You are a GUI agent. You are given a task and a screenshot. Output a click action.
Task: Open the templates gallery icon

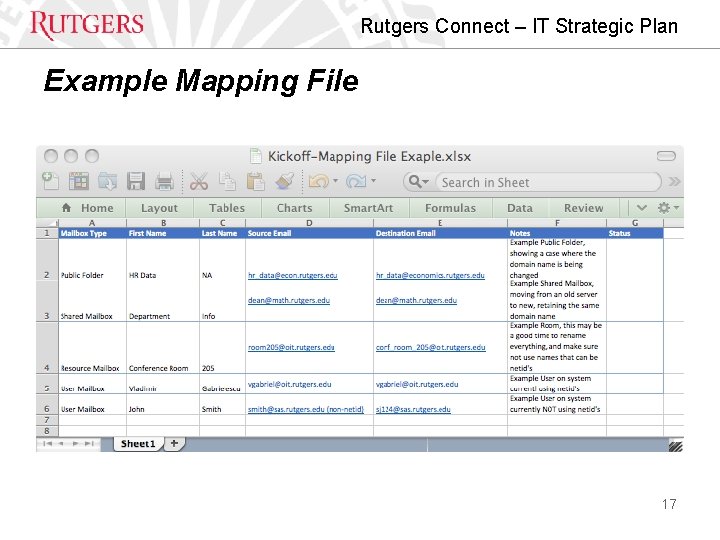(x=79, y=181)
